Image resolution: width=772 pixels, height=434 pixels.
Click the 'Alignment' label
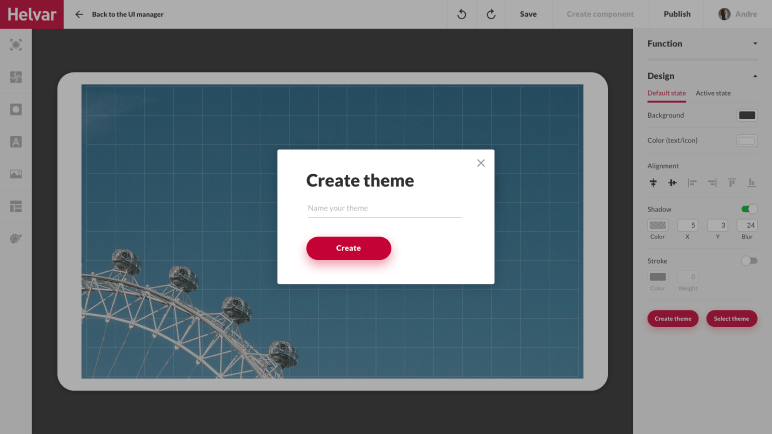point(663,166)
